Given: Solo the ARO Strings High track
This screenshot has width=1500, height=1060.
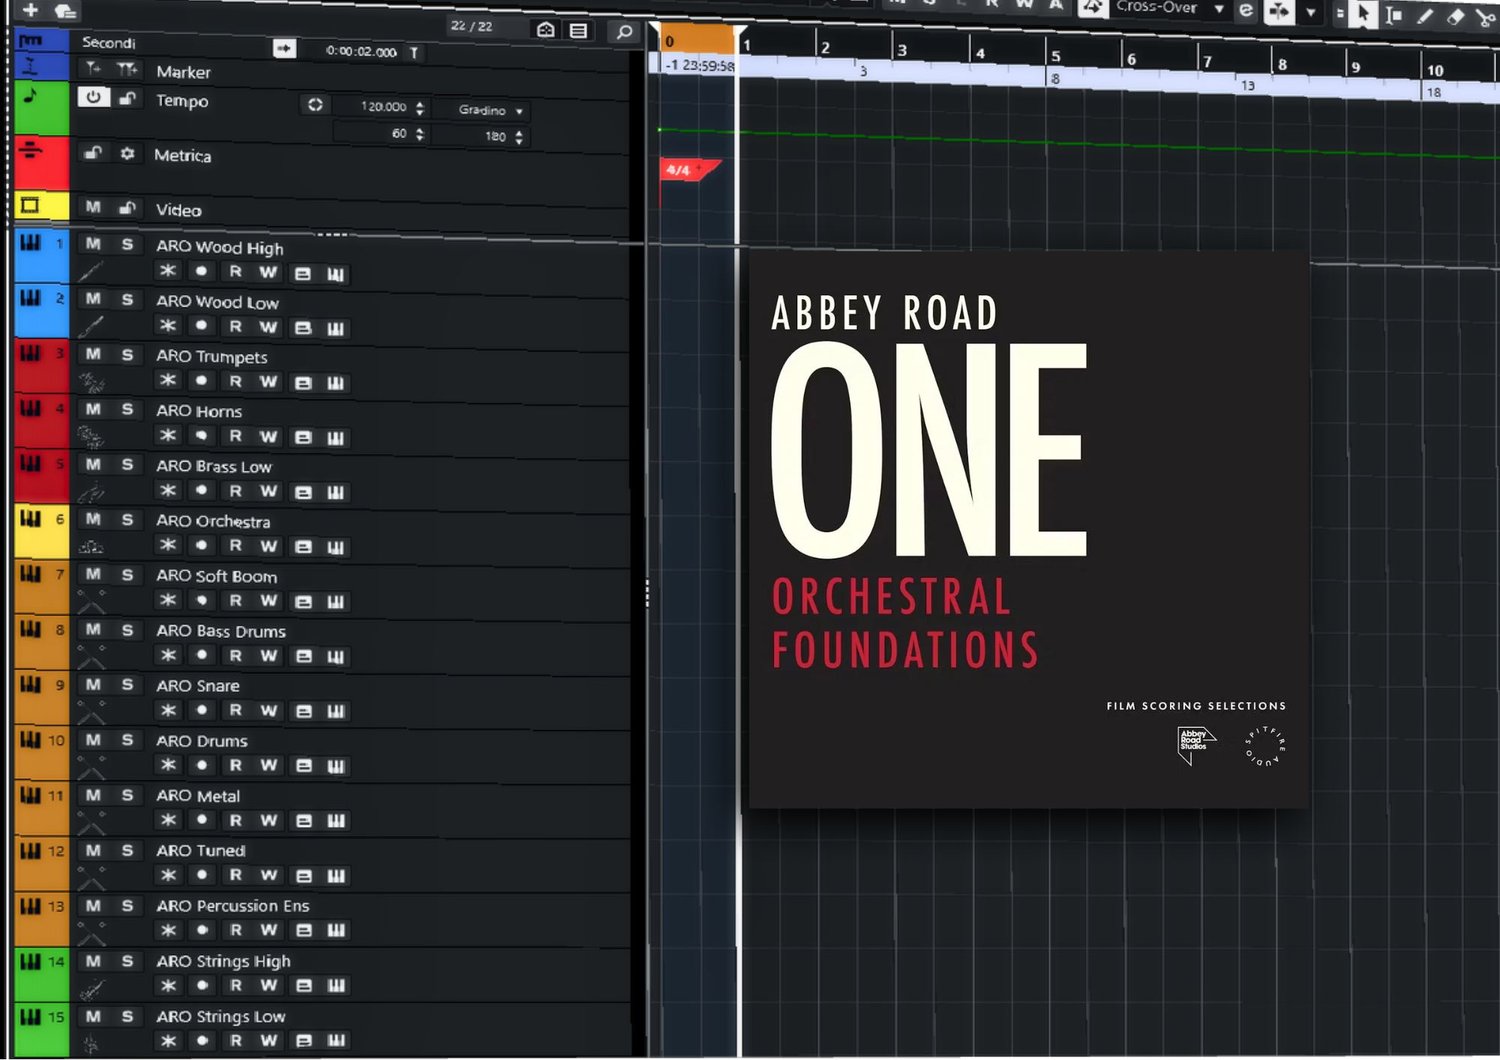Looking at the screenshot, I should point(127,961).
